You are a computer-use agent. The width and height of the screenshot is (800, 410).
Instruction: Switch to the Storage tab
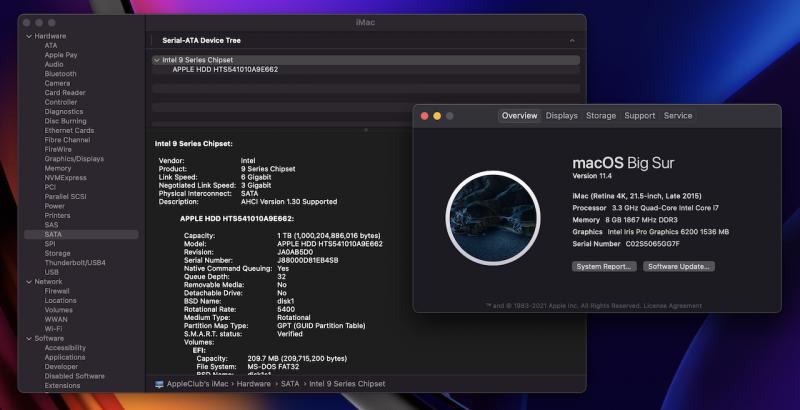click(601, 116)
